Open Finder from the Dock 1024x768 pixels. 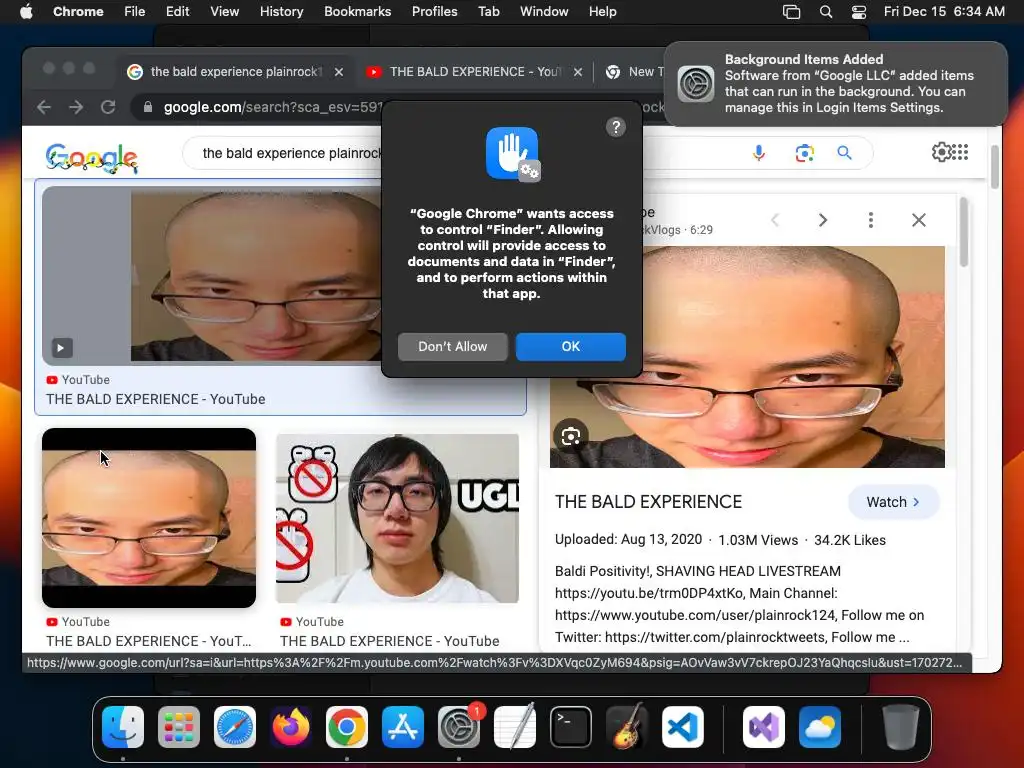pos(123,727)
